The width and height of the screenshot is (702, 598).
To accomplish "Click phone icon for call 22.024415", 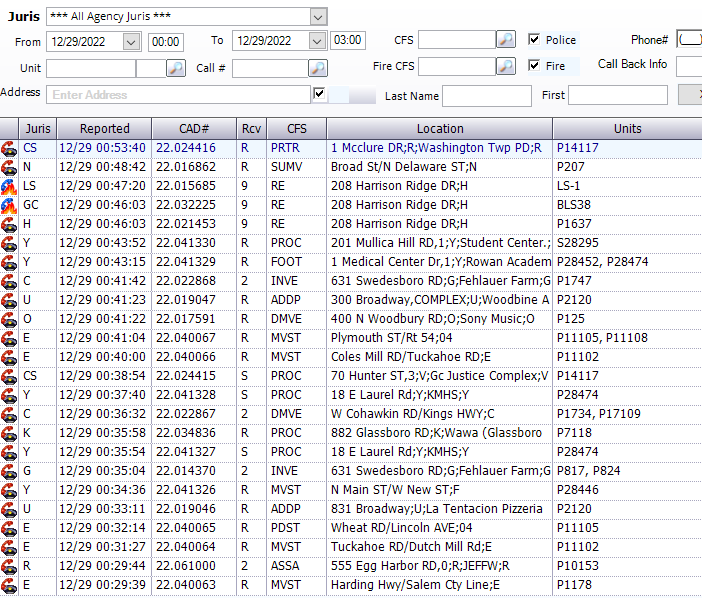I will click(9, 376).
